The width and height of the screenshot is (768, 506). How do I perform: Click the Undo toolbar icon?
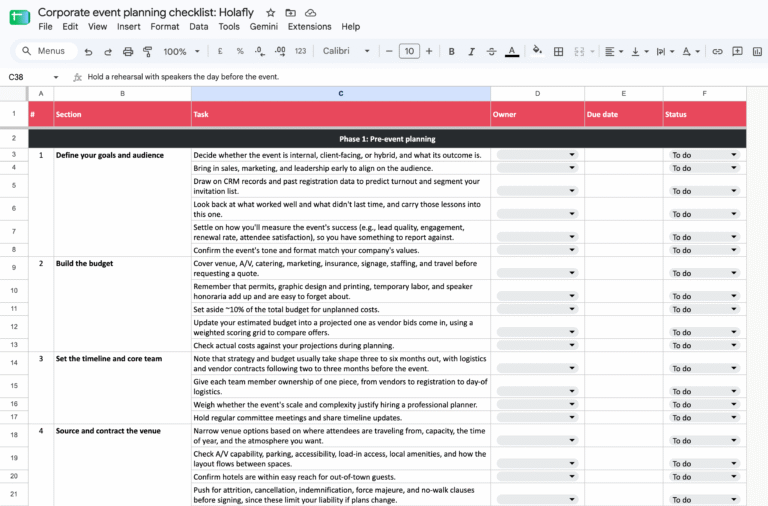(x=88, y=51)
